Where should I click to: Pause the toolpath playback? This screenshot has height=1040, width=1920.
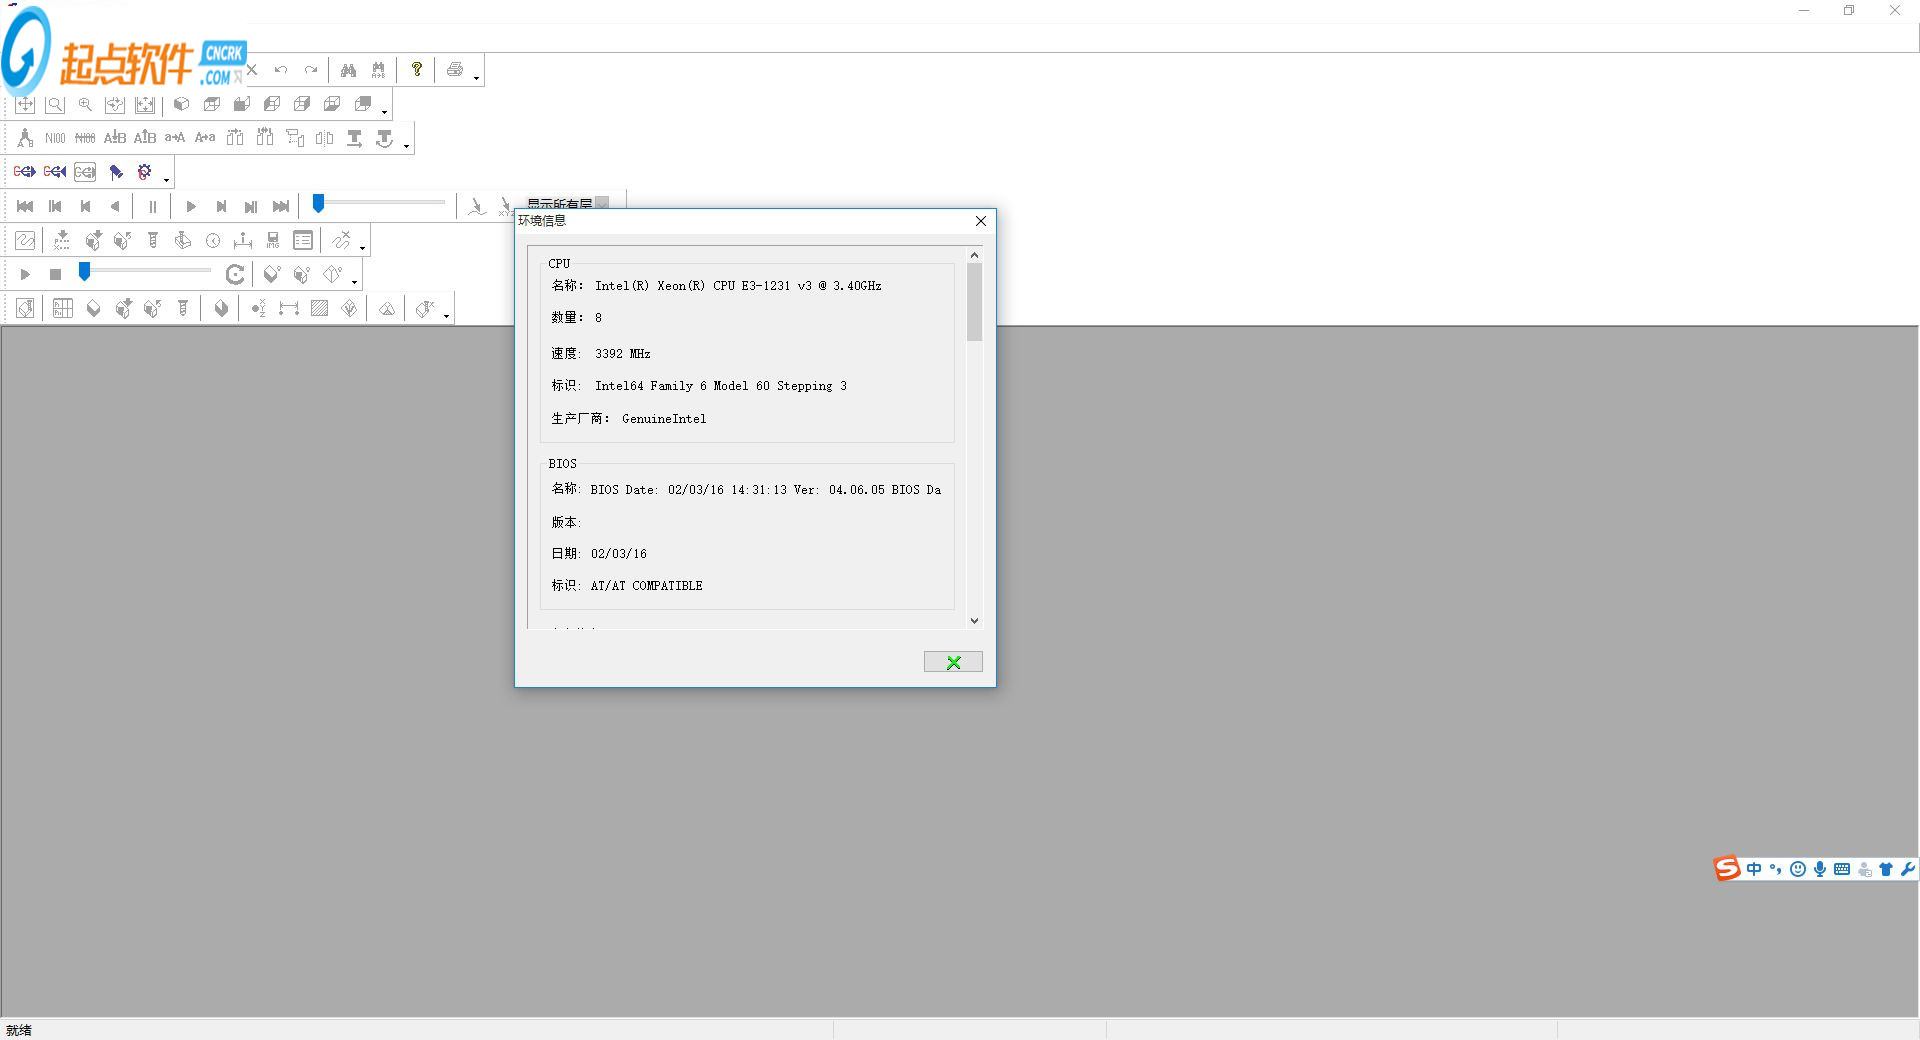click(x=153, y=206)
